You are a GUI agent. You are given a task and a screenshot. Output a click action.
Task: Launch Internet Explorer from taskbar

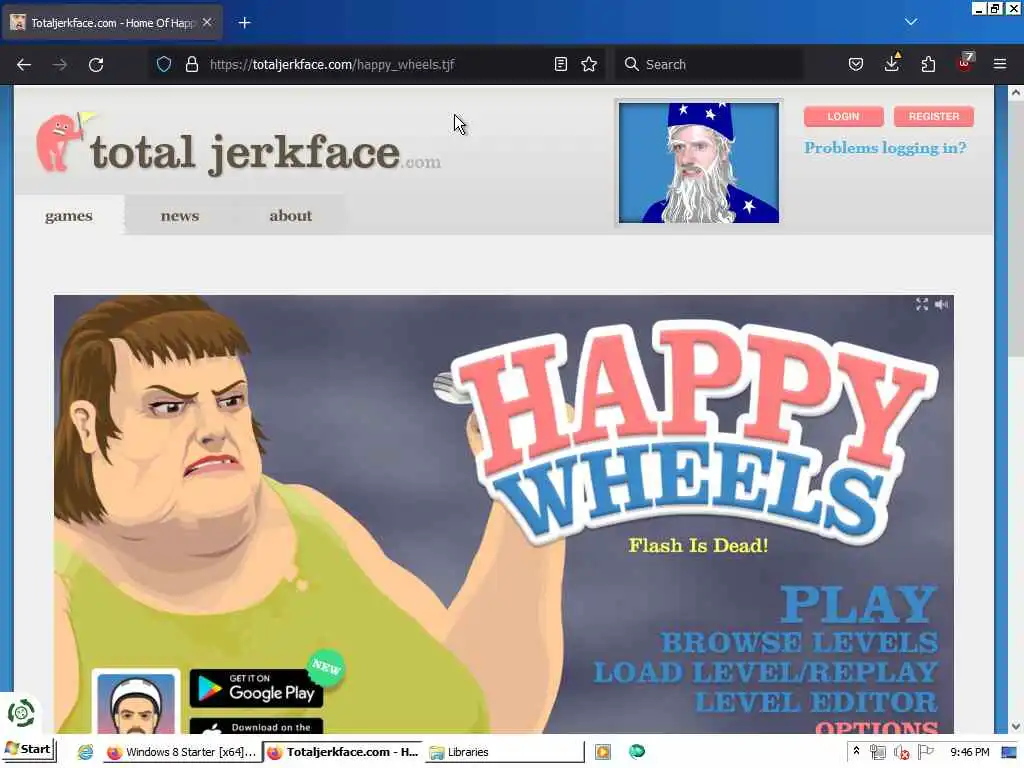click(x=85, y=752)
